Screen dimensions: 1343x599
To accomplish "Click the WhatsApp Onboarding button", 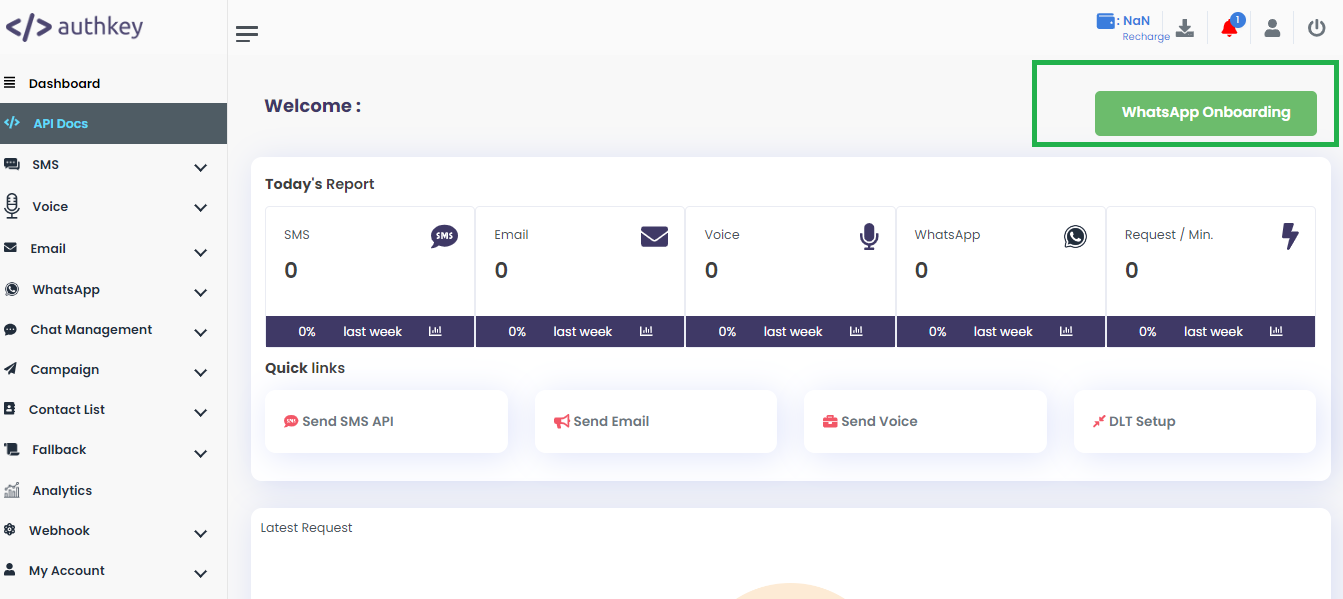I will (x=1206, y=113).
